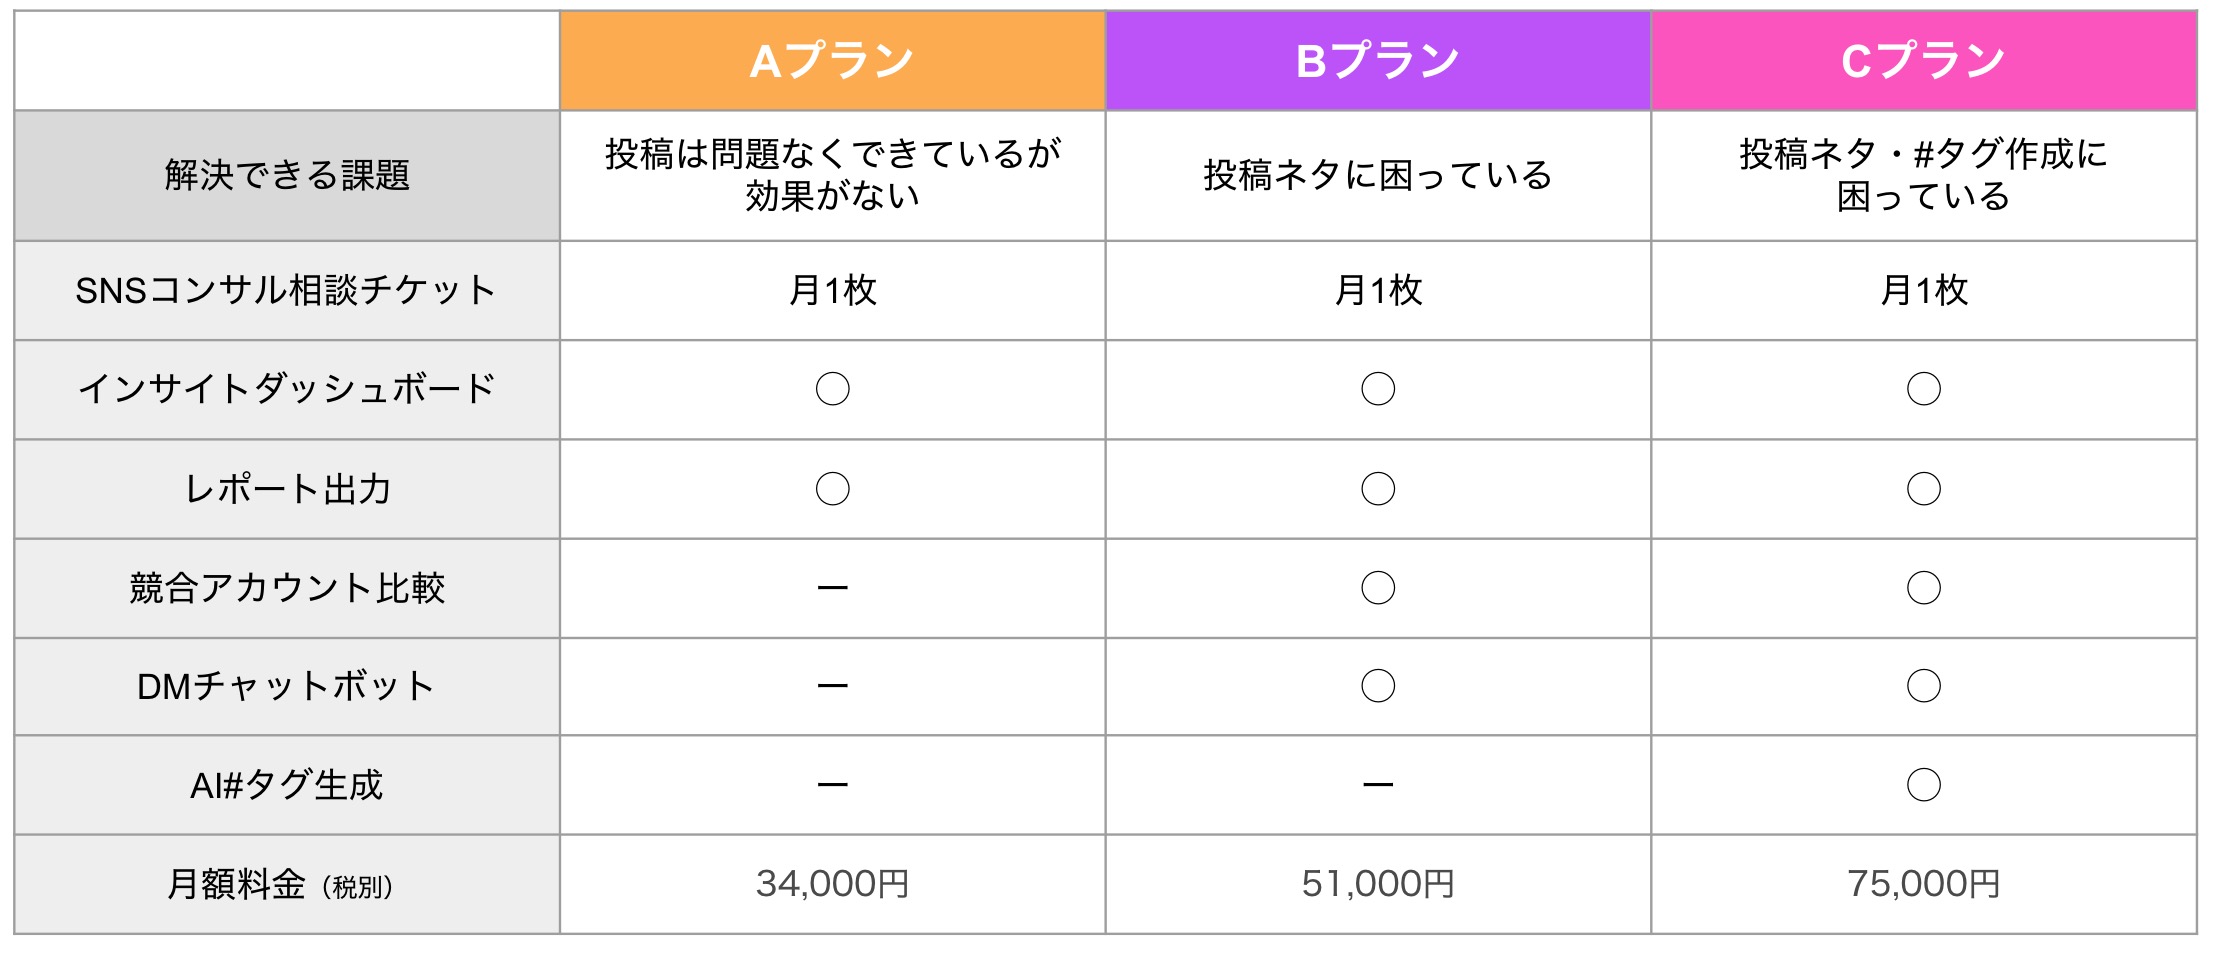Select the purple Bプラン header
The width and height of the screenshot is (2214, 954).
1378,61
